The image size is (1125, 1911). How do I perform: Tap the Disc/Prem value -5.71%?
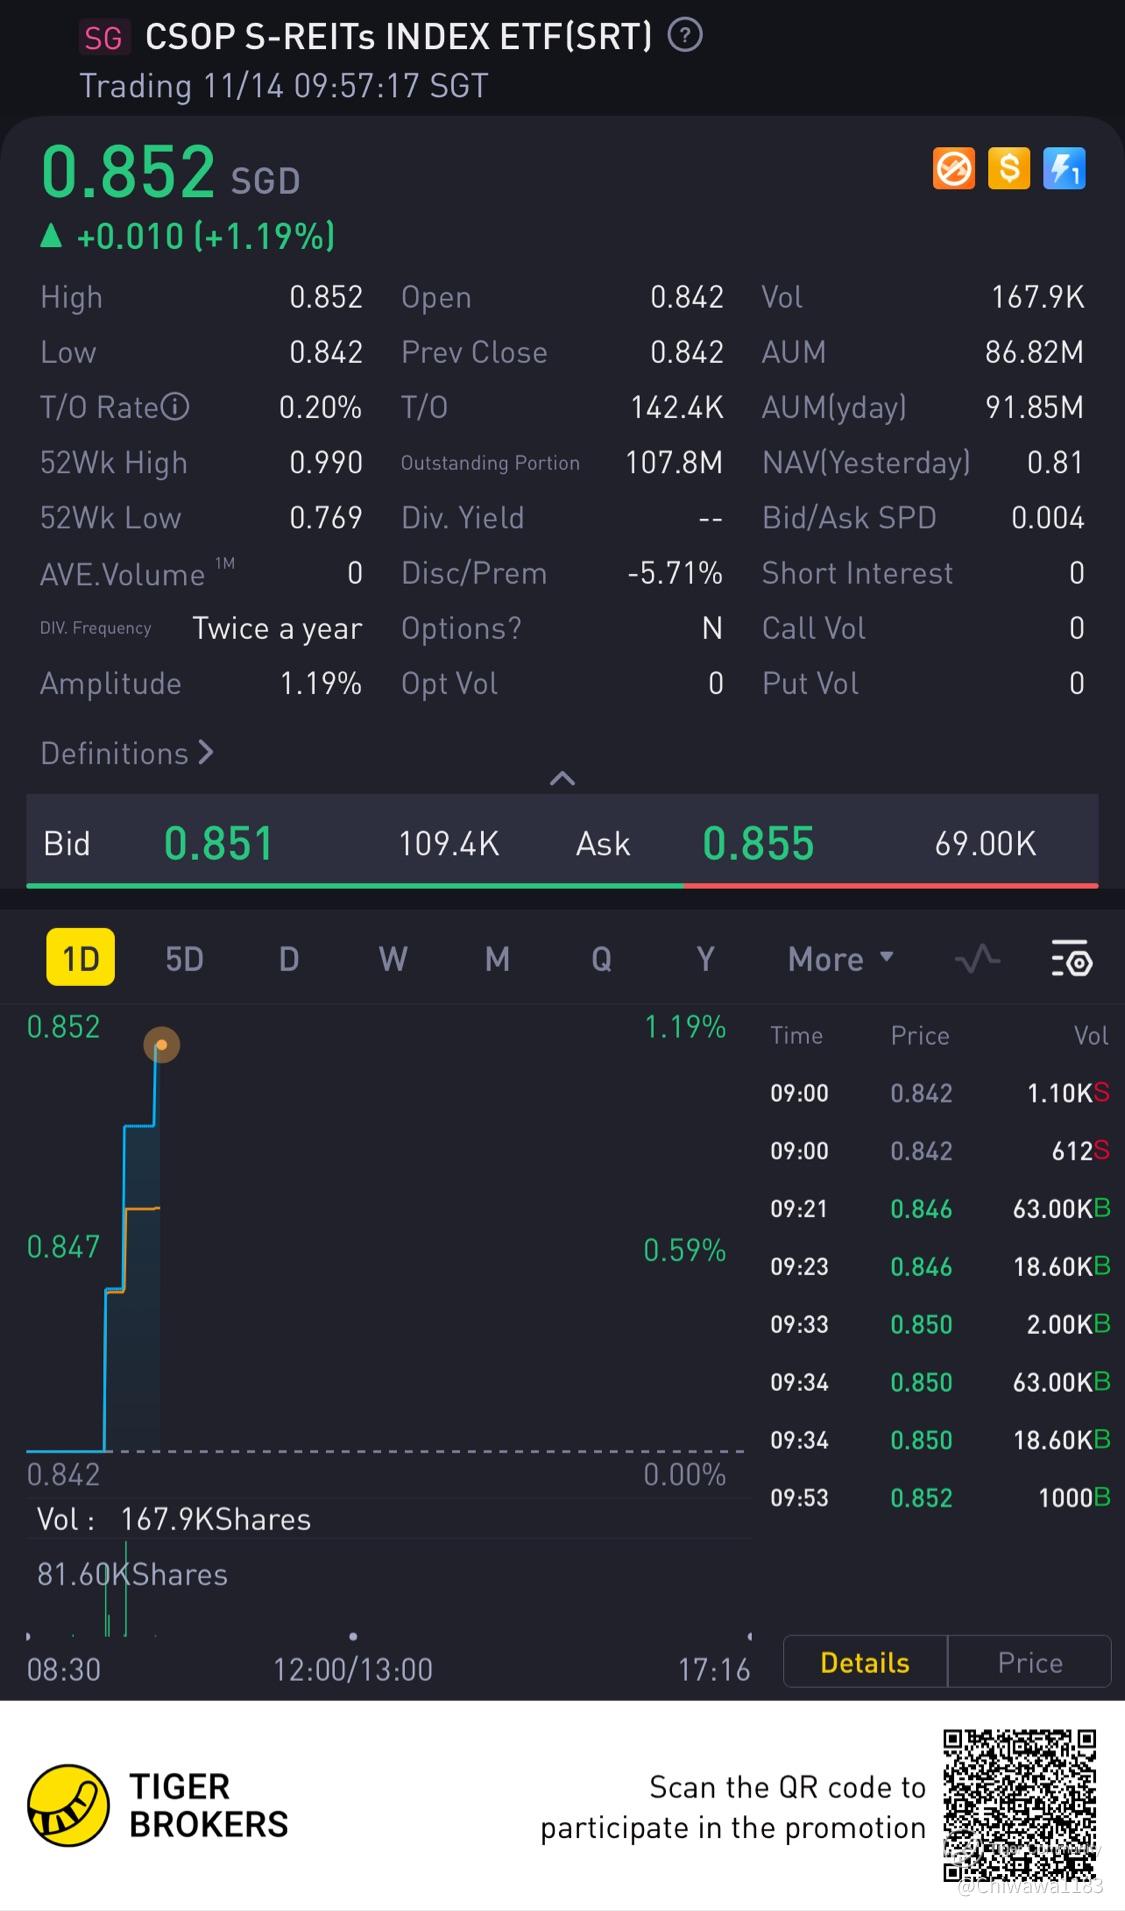pyautogui.click(x=675, y=573)
